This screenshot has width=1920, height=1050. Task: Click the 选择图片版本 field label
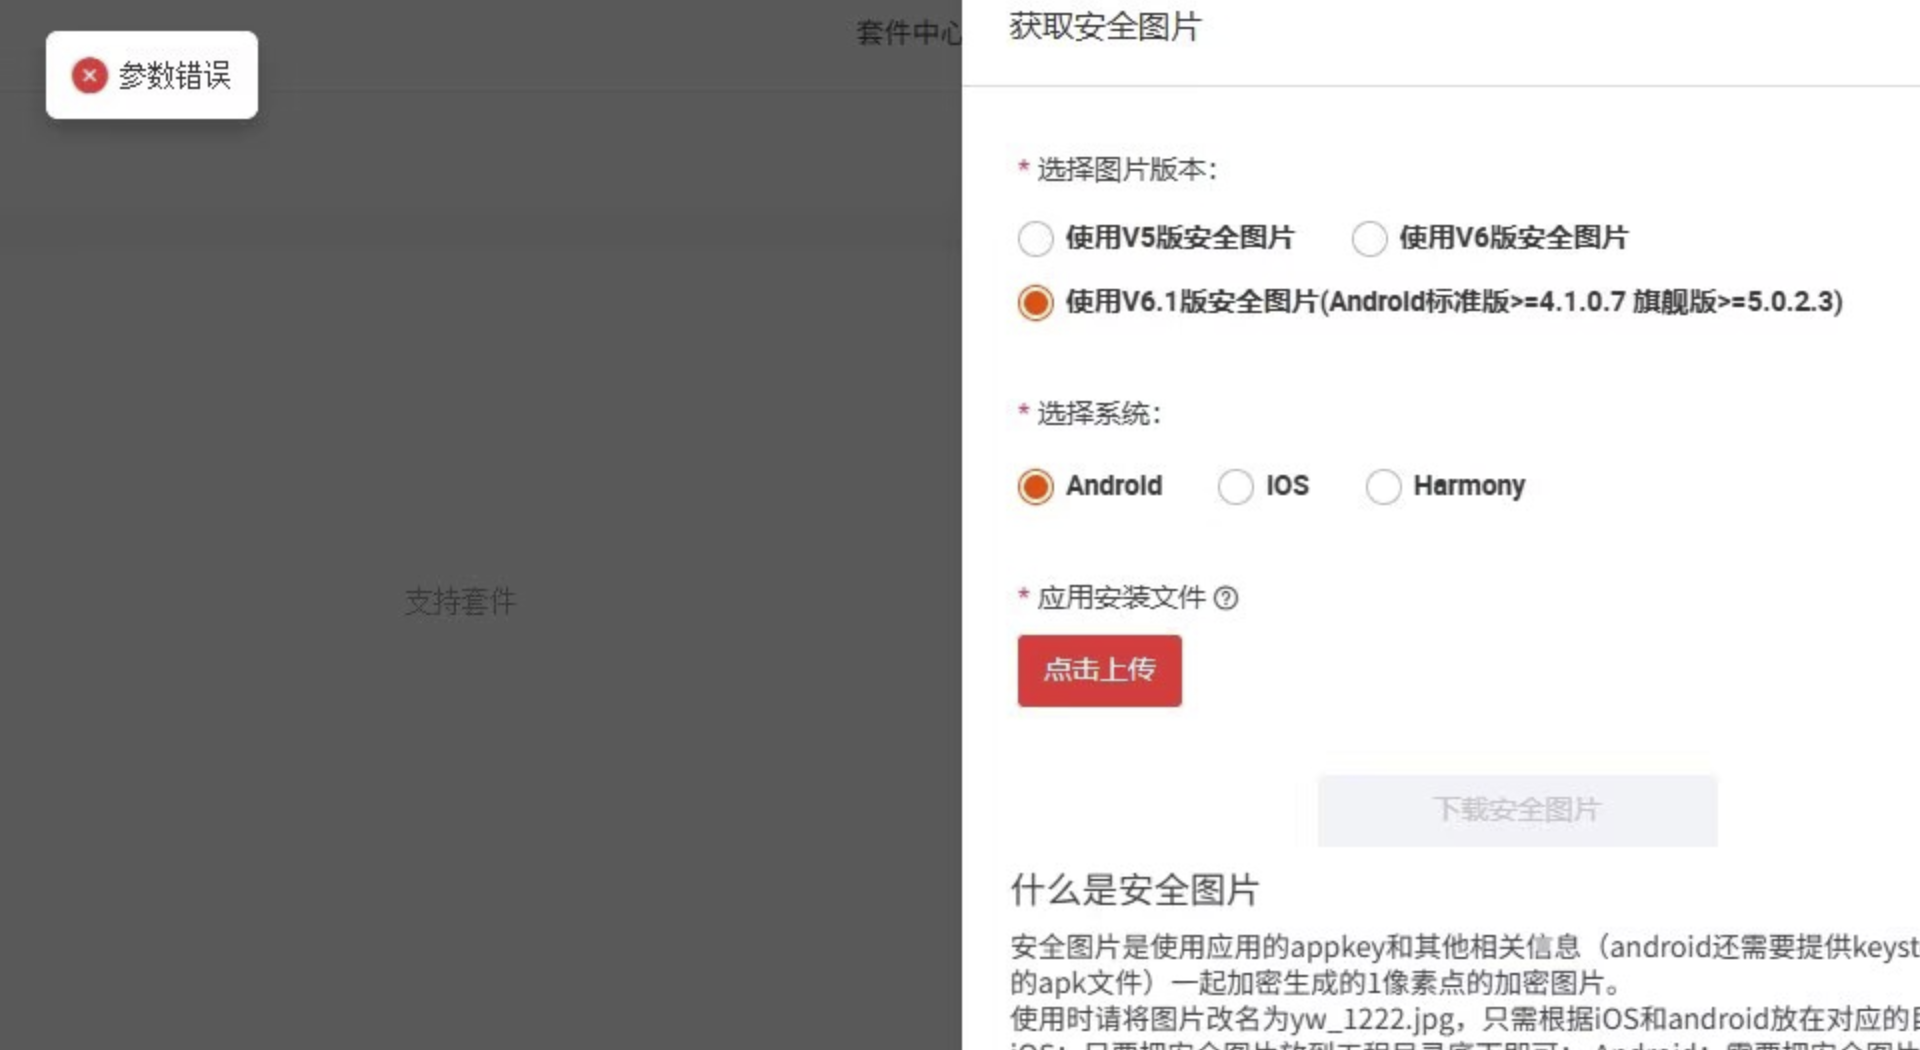pos(1126,170)
